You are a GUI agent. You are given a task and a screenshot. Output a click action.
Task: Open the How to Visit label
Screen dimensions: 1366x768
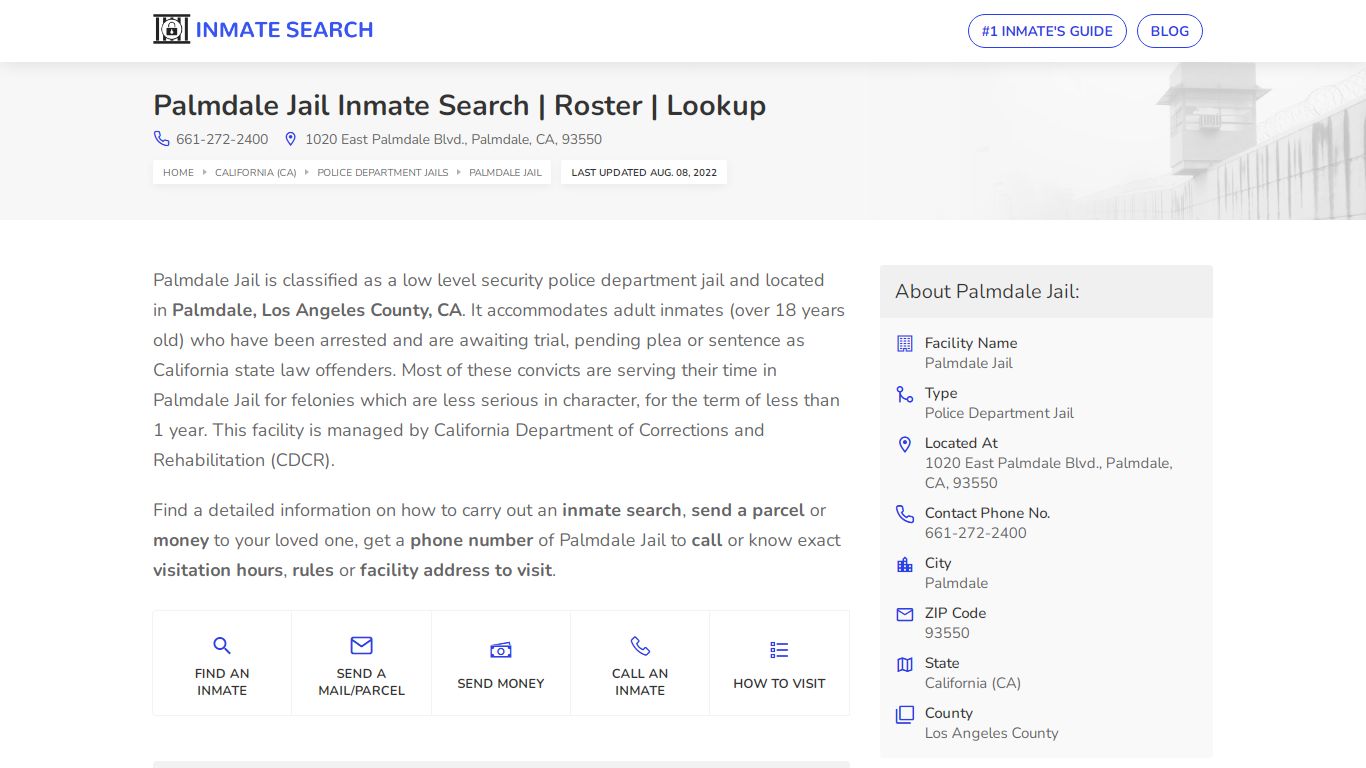[779, 684]
